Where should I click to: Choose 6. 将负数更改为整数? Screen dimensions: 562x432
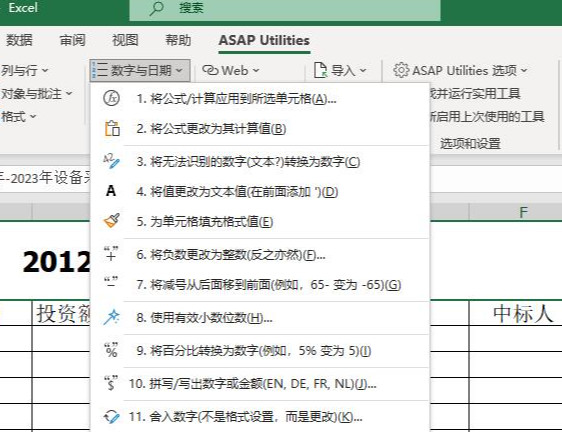tap(260, 255)
